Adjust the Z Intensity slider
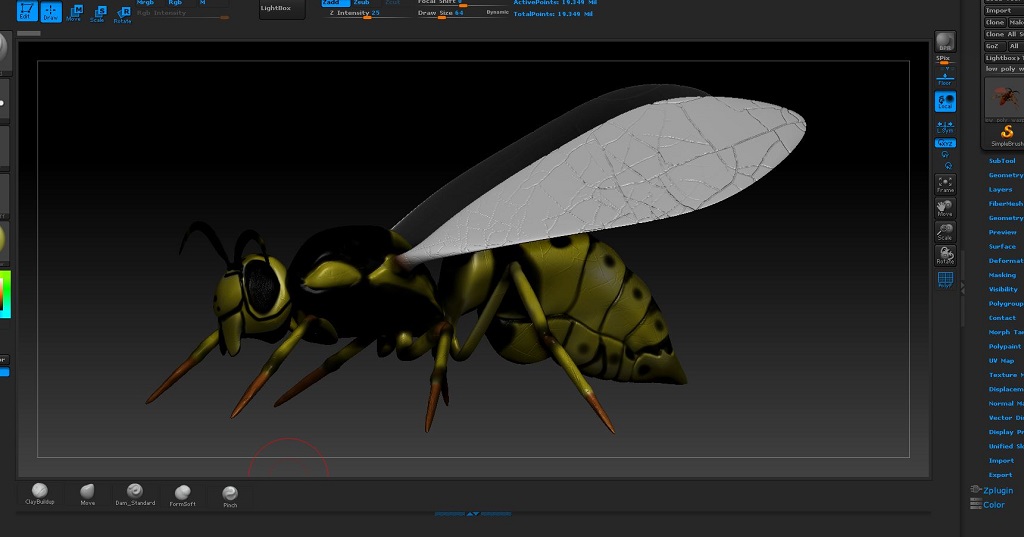 click(366, 14)
